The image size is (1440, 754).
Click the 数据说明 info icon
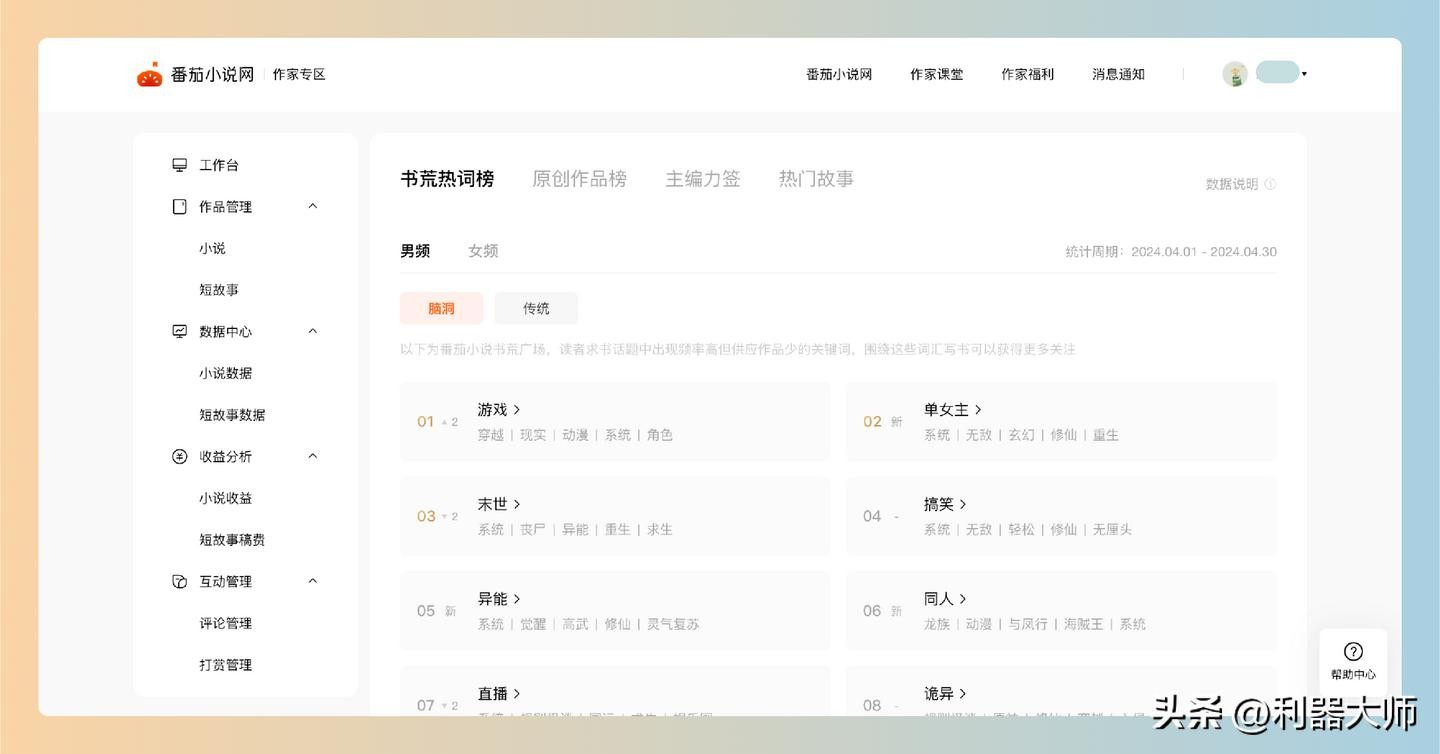[1270, 184]
